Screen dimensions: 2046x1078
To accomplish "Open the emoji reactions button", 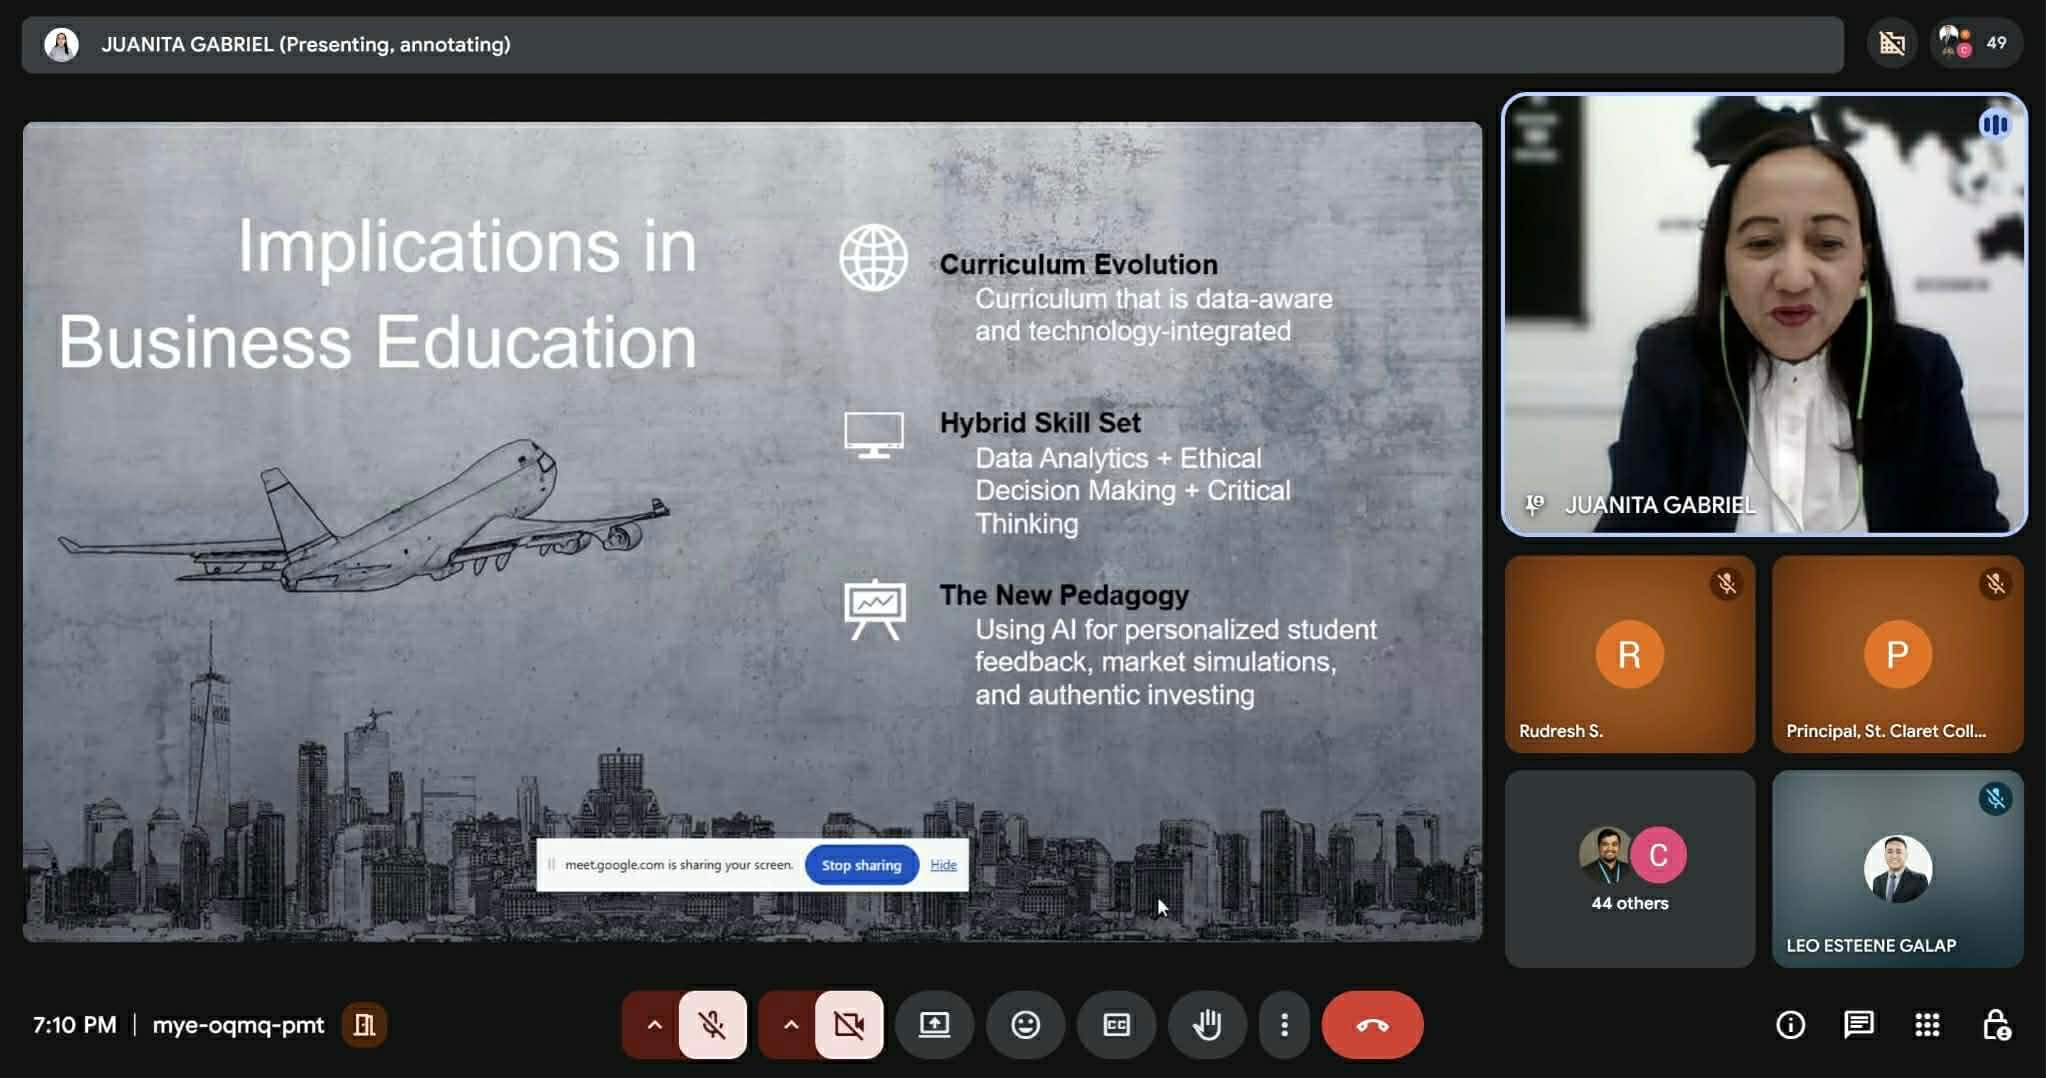I will 1025,1025.
